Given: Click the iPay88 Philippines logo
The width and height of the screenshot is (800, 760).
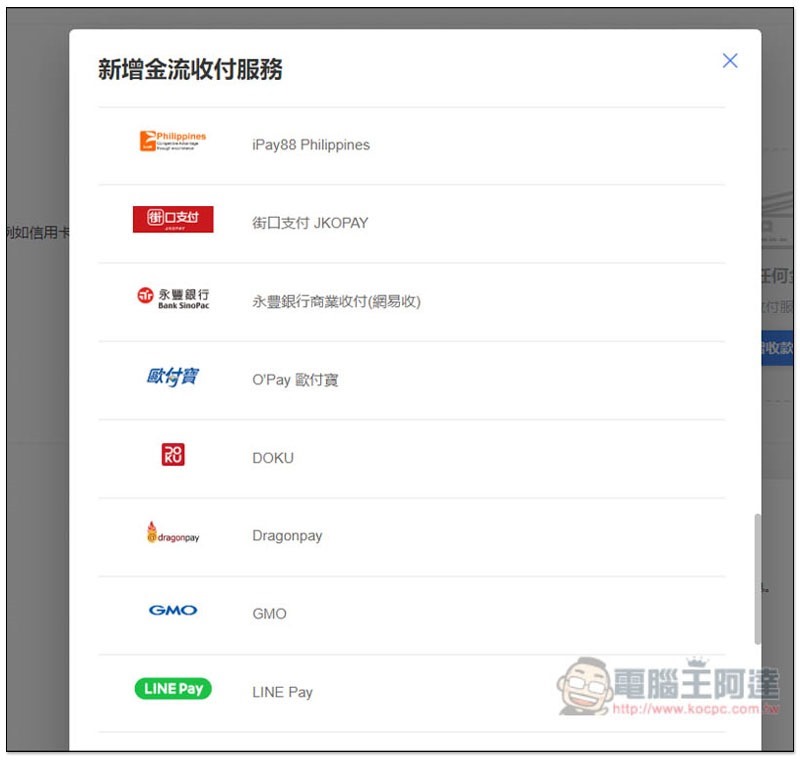Looking at the screenshot, I should click(173, 141).
